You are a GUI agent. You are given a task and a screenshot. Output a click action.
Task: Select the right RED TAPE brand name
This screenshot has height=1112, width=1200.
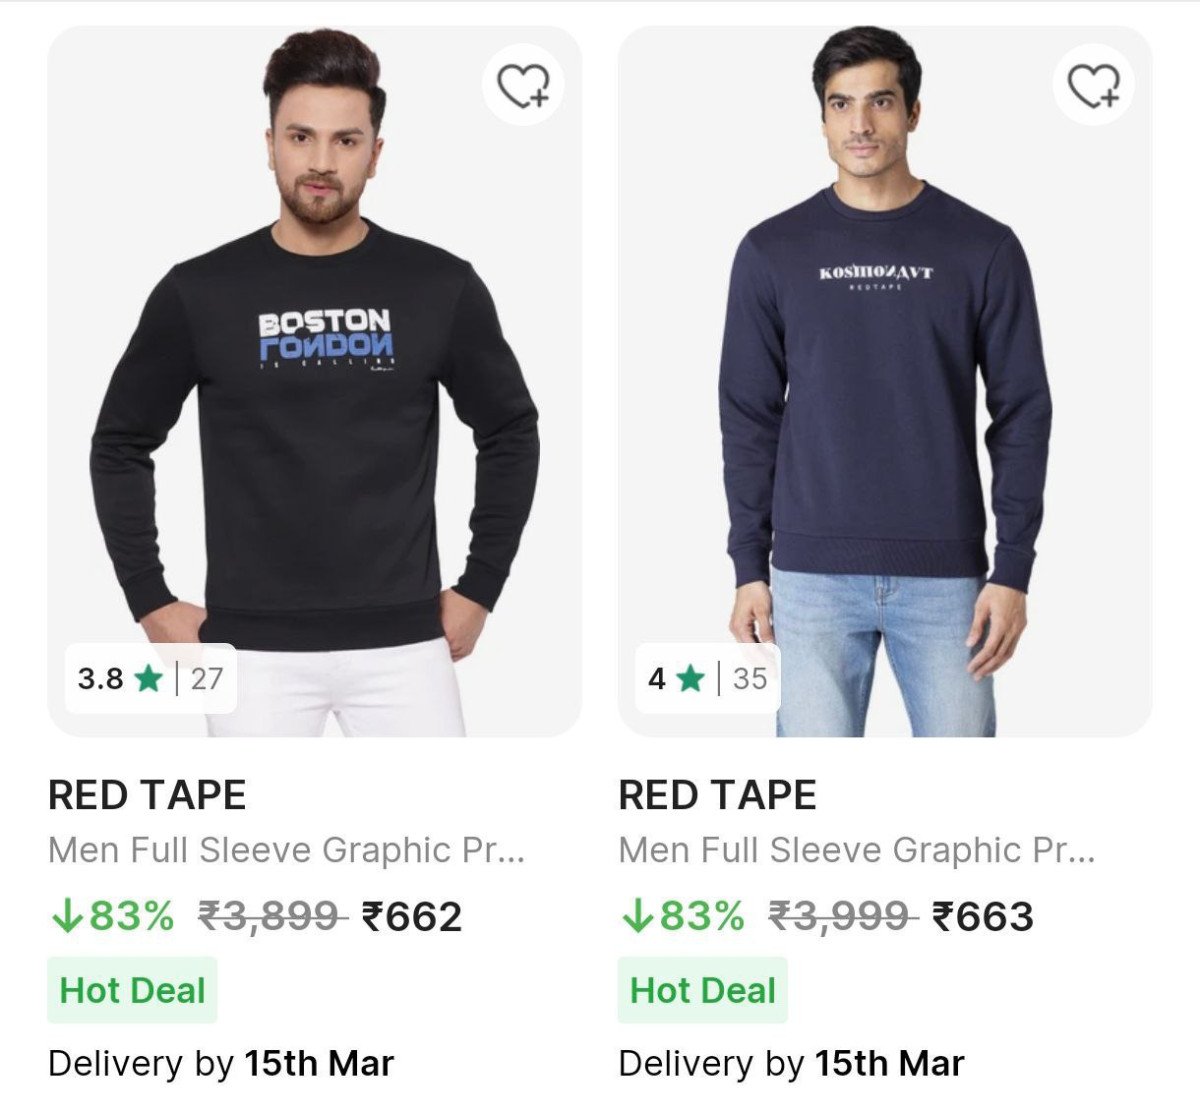[717, 797]
